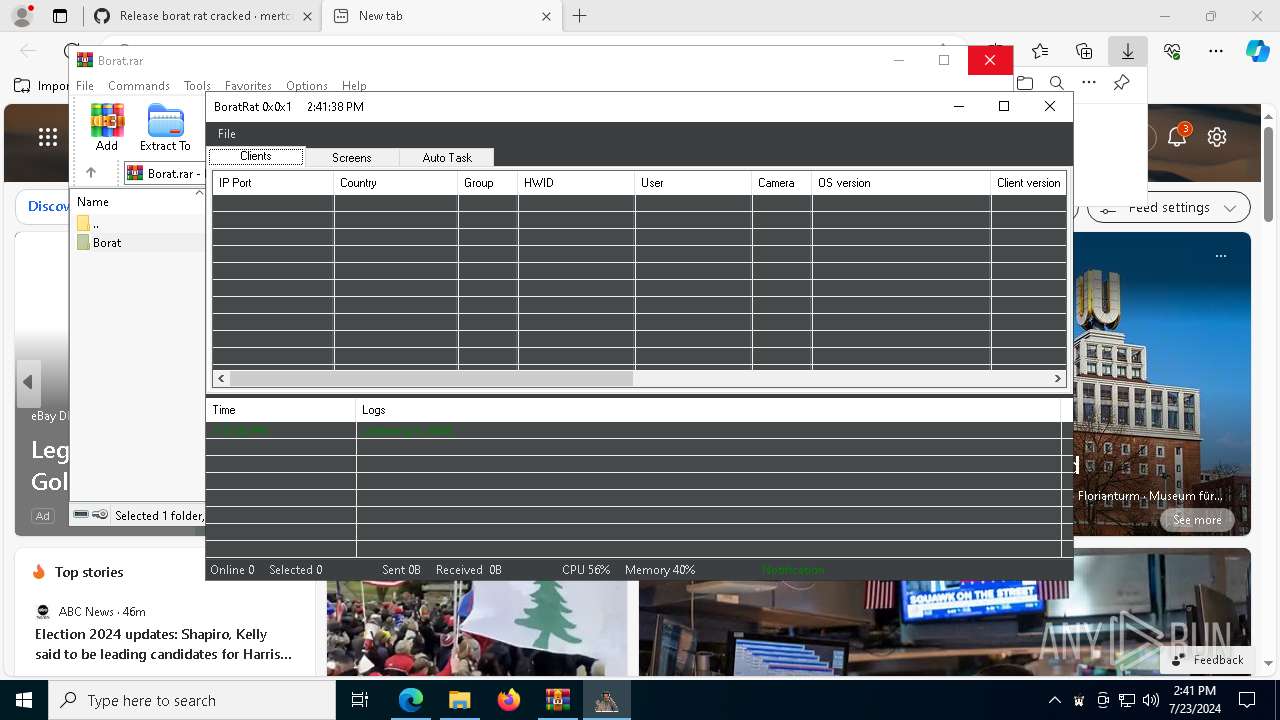This screenshot has height=720, width=1280.
Task: Click the Logs column header
Action: [x=708, y=410]
